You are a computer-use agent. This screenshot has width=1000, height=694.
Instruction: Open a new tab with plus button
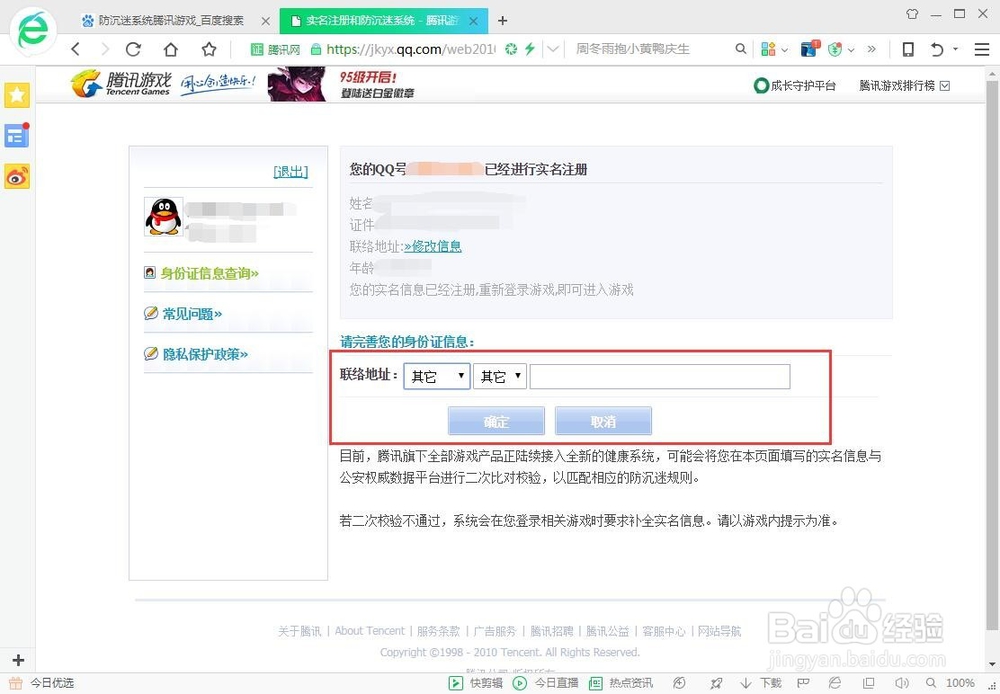pyautogui.click(x=503, y=21)
